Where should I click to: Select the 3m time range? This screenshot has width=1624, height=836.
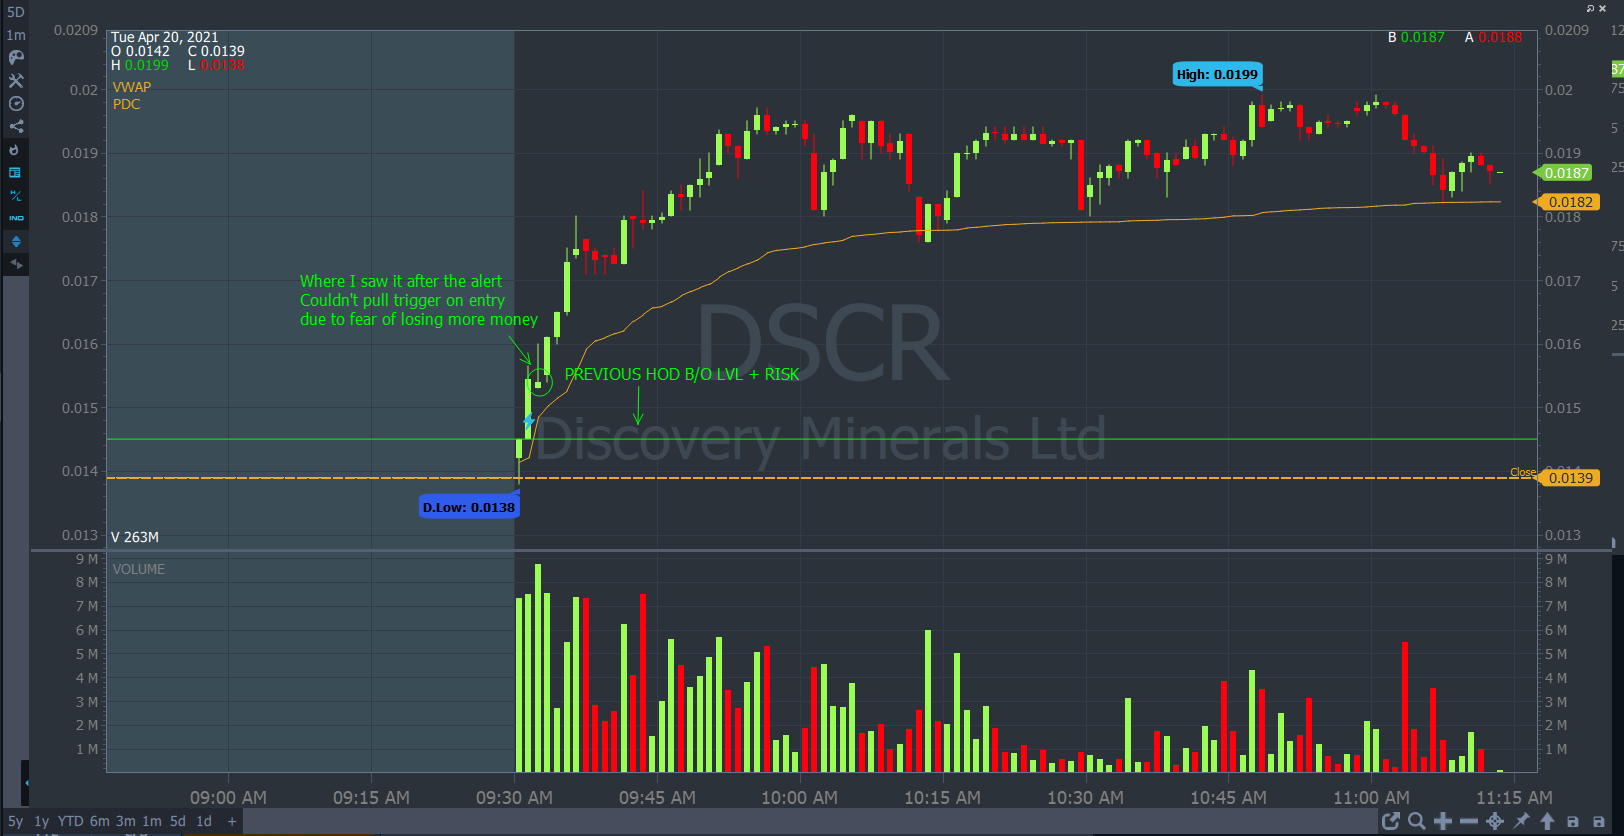(125, 822)
